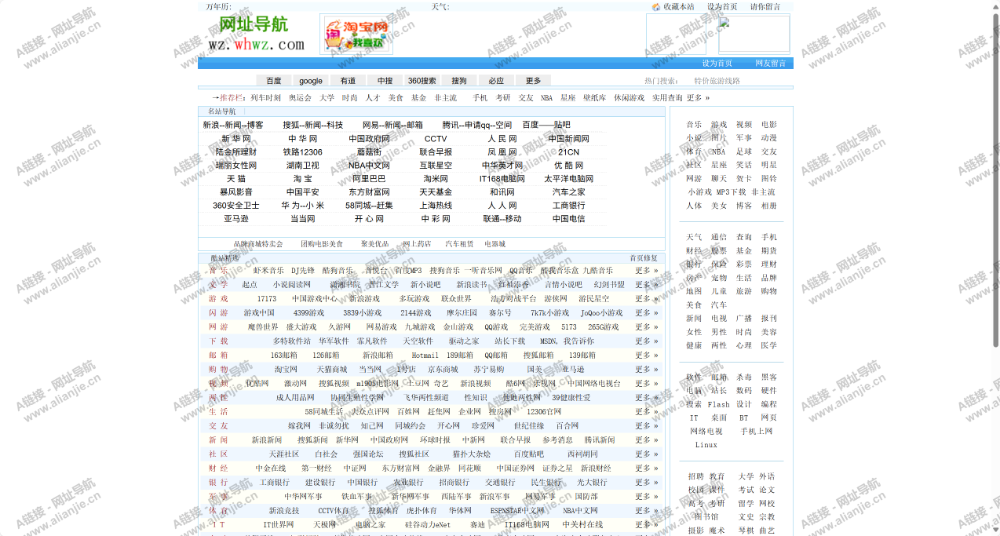Expand 更多 » in the 闪游 row
This screenshot has width=1000, height=536.
pos(646,313)
